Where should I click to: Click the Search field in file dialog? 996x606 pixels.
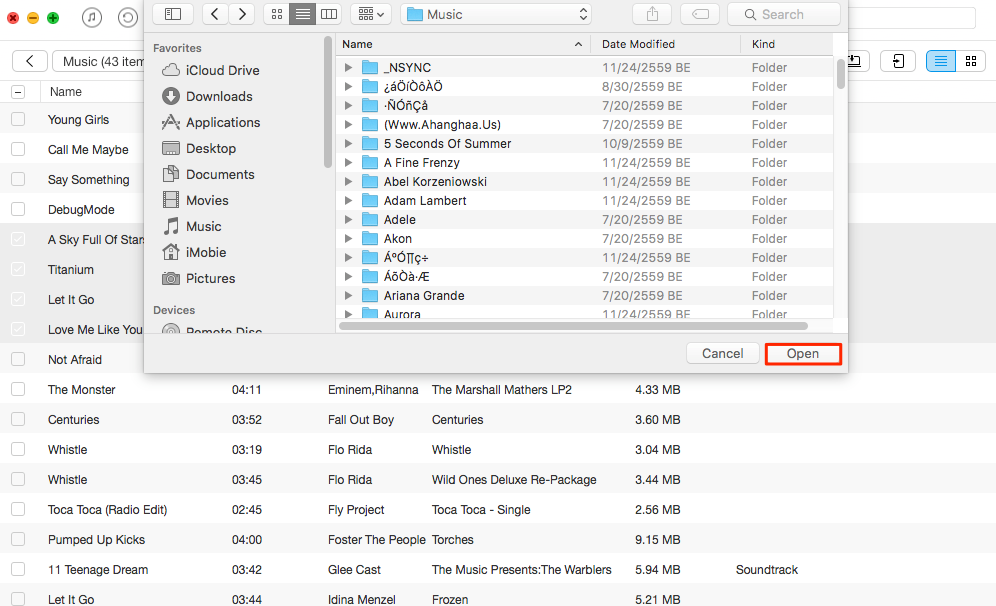pyautogui.click(x=784, y=14)
